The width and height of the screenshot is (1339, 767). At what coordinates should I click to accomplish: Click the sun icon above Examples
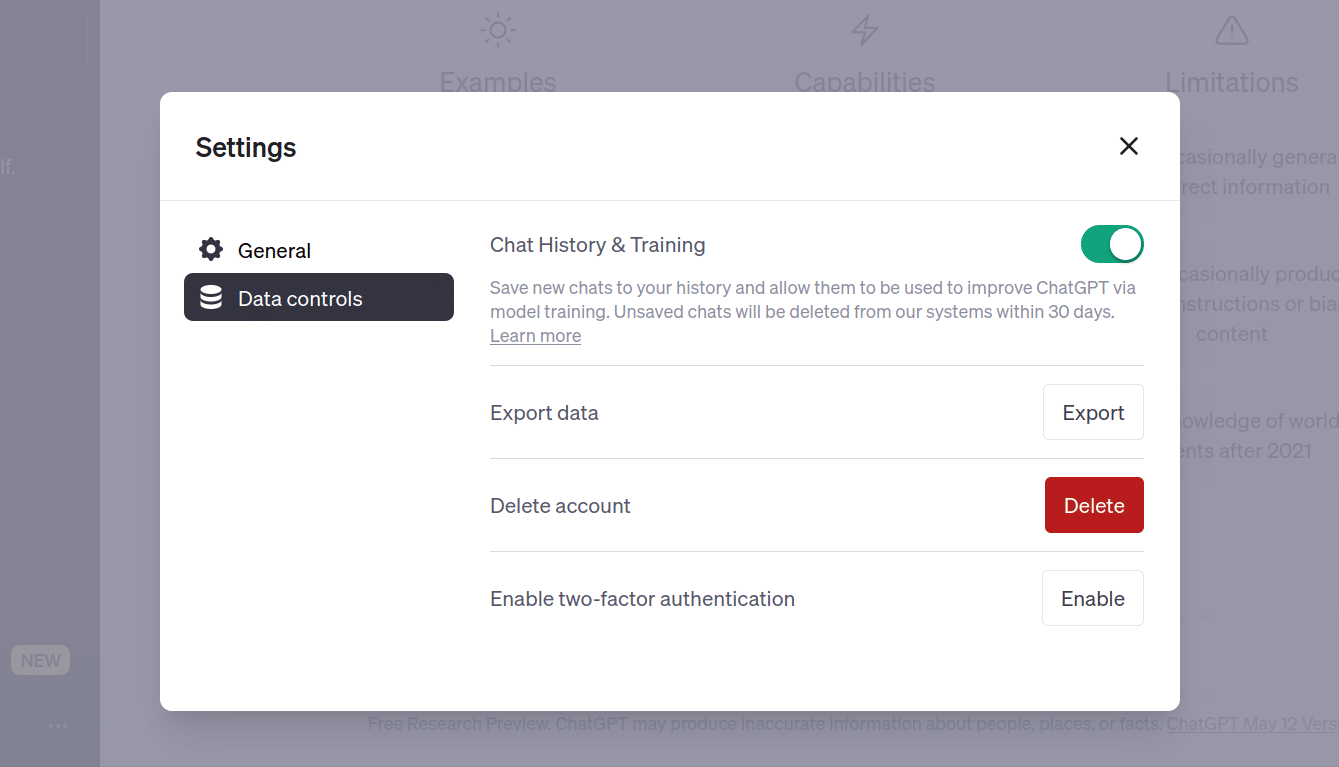pyautogui.click(x=497, y=31)
